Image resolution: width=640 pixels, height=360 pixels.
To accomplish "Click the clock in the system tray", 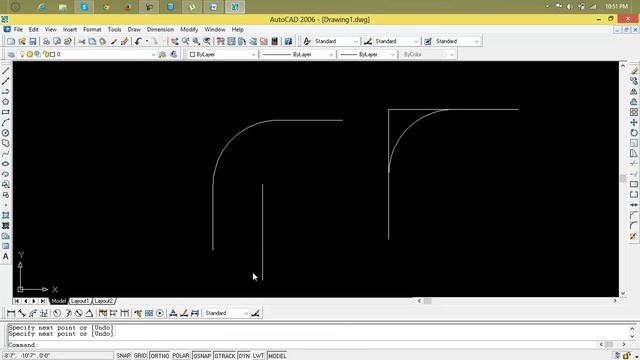I will [x=616, y=7].
